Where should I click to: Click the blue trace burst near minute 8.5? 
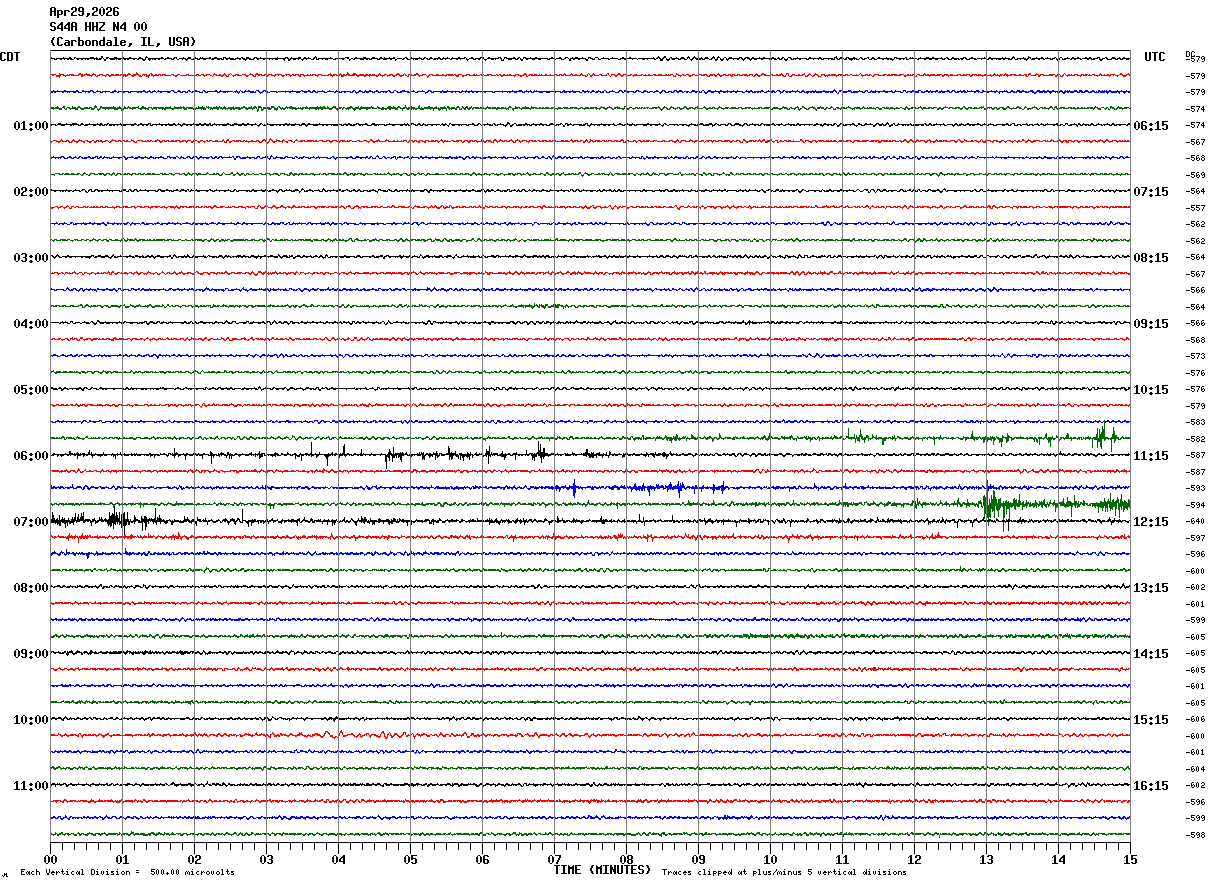coord(660,488)
